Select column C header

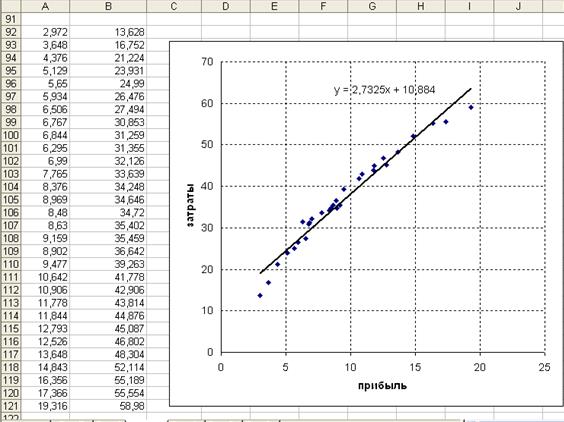(x=174, y=6)
